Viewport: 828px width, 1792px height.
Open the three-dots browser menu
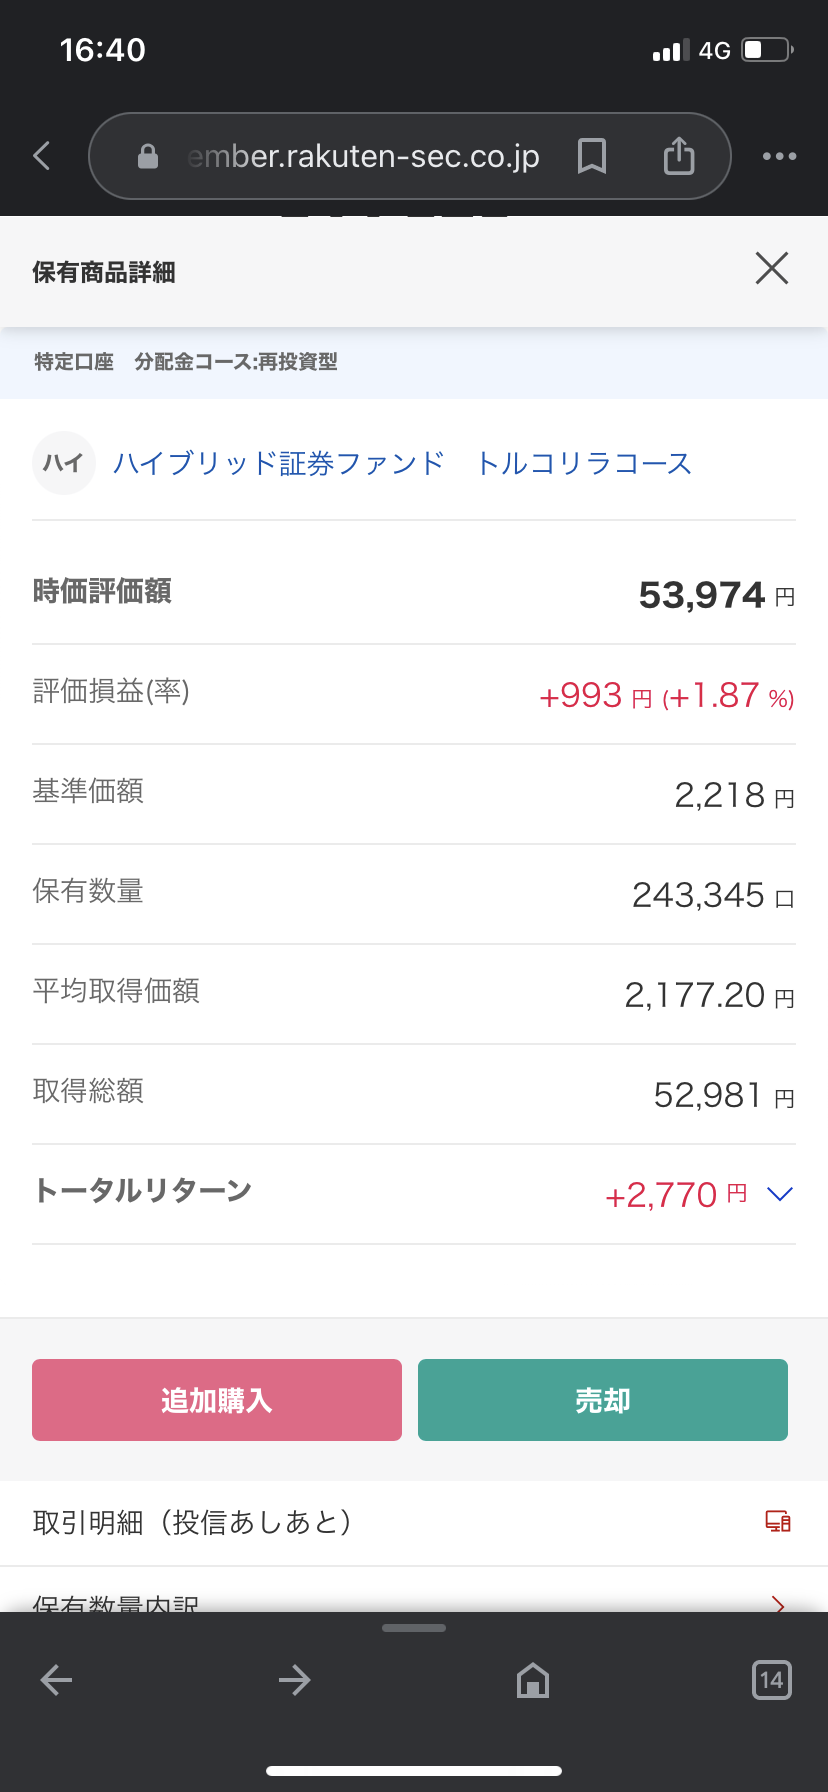point(779,156)
